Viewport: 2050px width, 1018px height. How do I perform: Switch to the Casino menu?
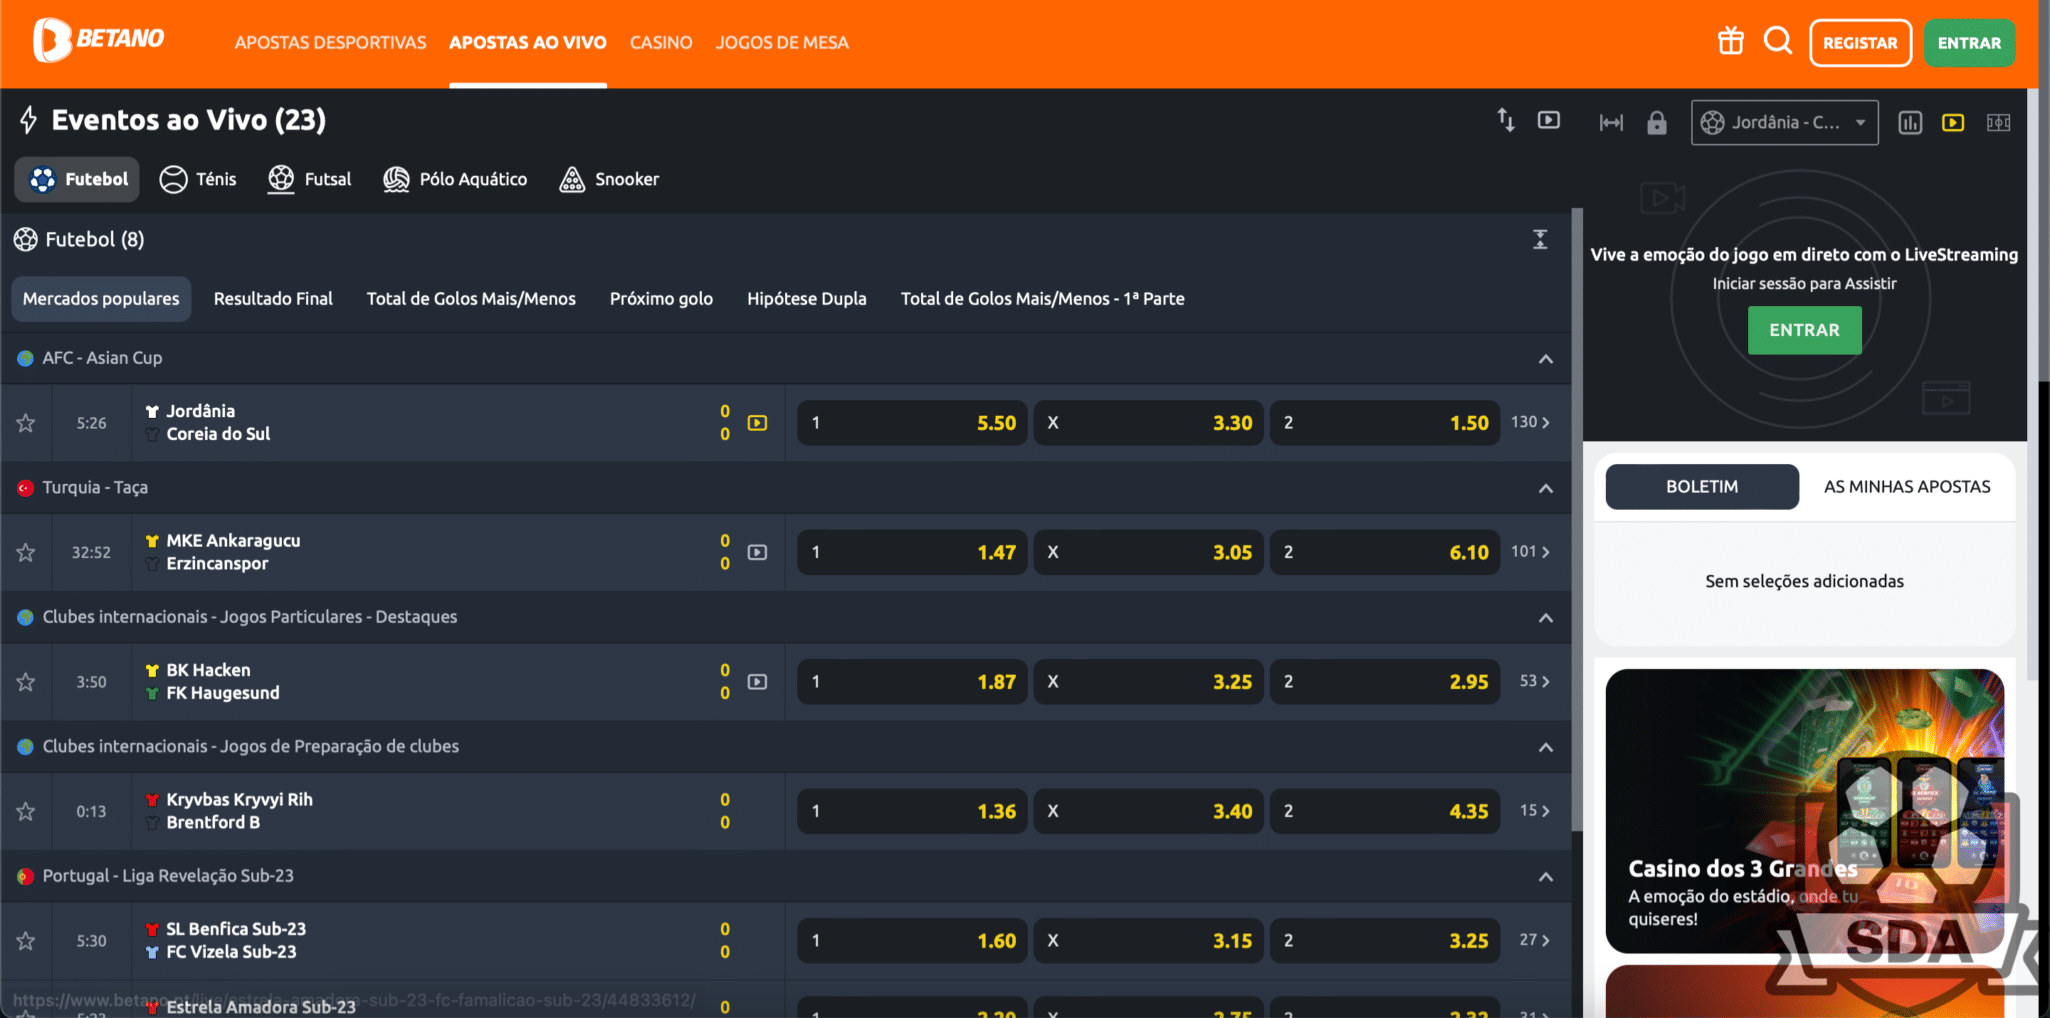(661, 43)
